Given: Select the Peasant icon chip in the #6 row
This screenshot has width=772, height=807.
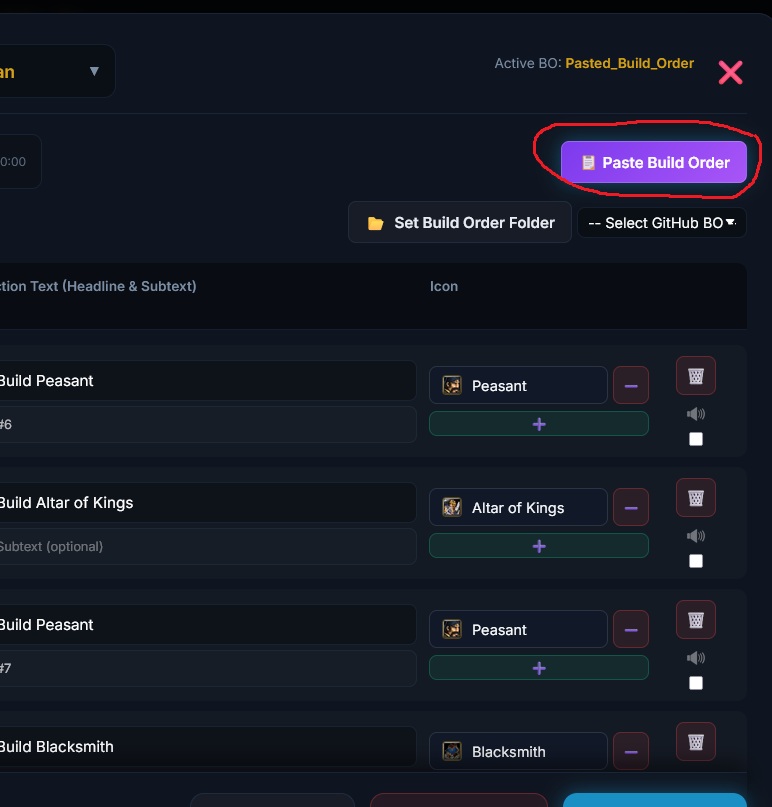Looking at the screenshot, I should (518, 385).
